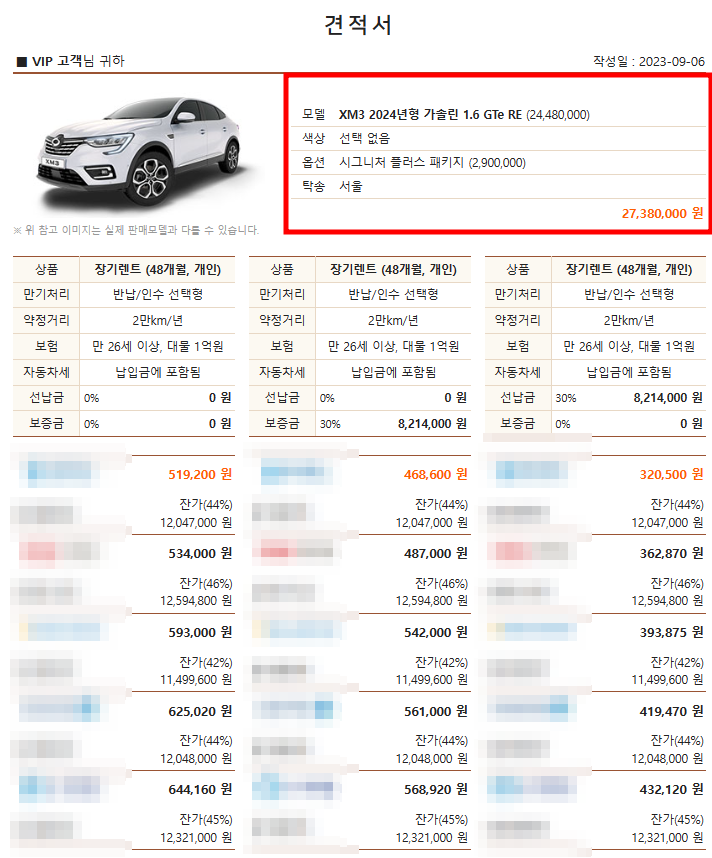
Task: Click the 320,500 원 monthly price
Action: pyautogui.click(x=672, y=474)
